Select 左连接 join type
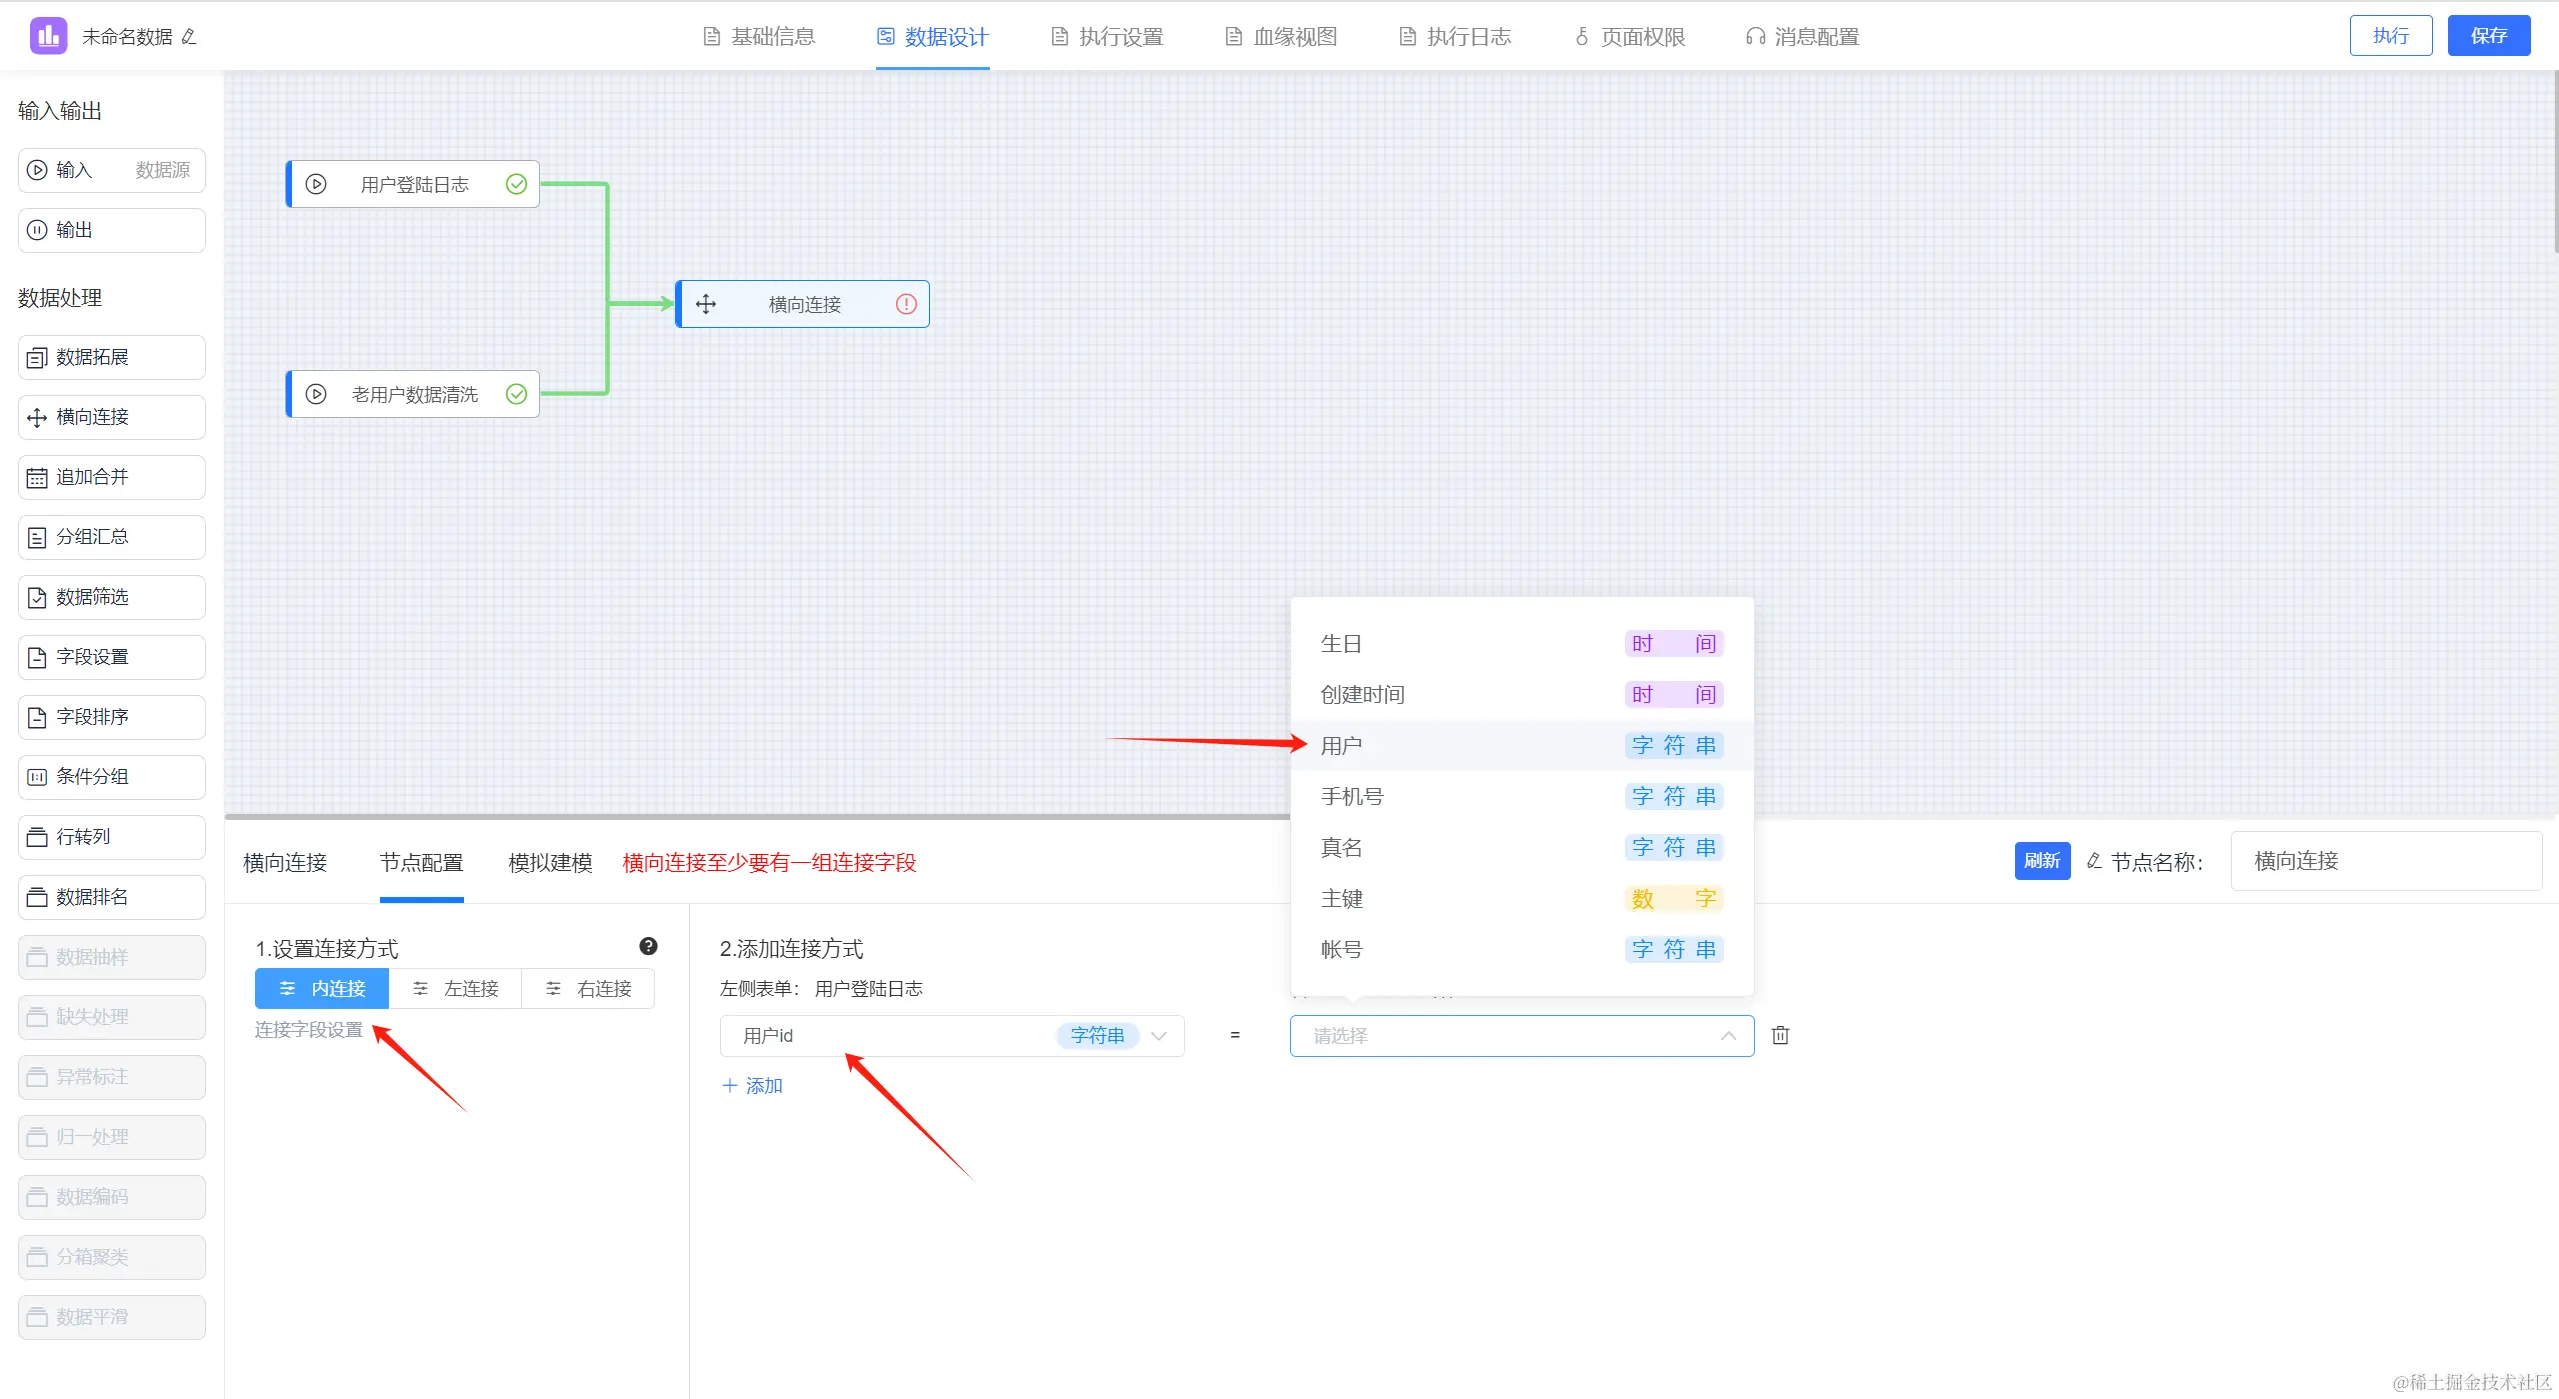This screenshot has height=1399, width=2559. (x=455, y=988)
